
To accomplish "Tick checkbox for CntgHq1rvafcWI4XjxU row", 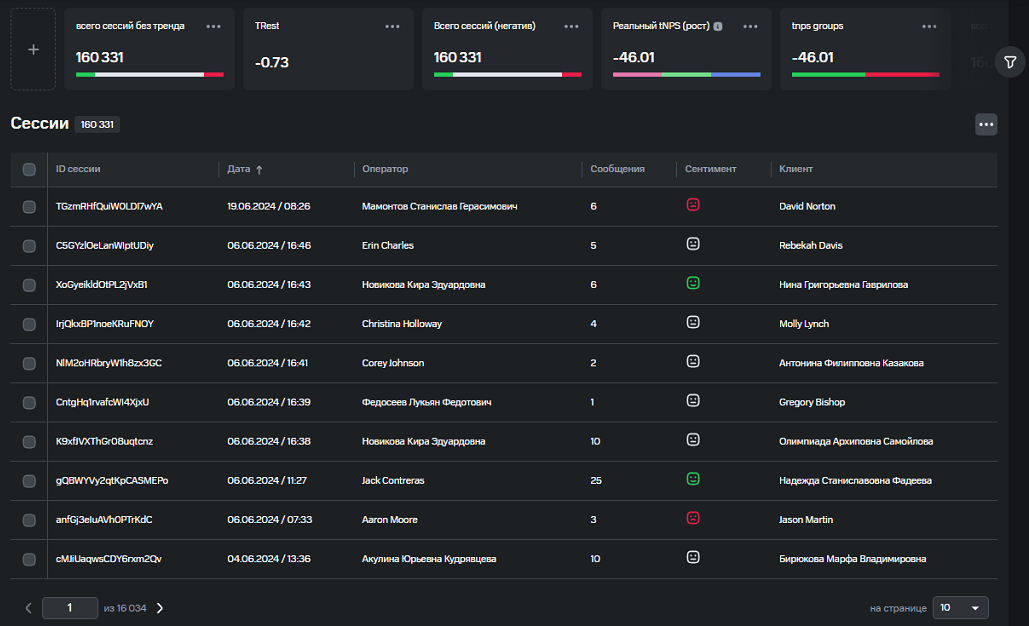I will pos(29,403).
